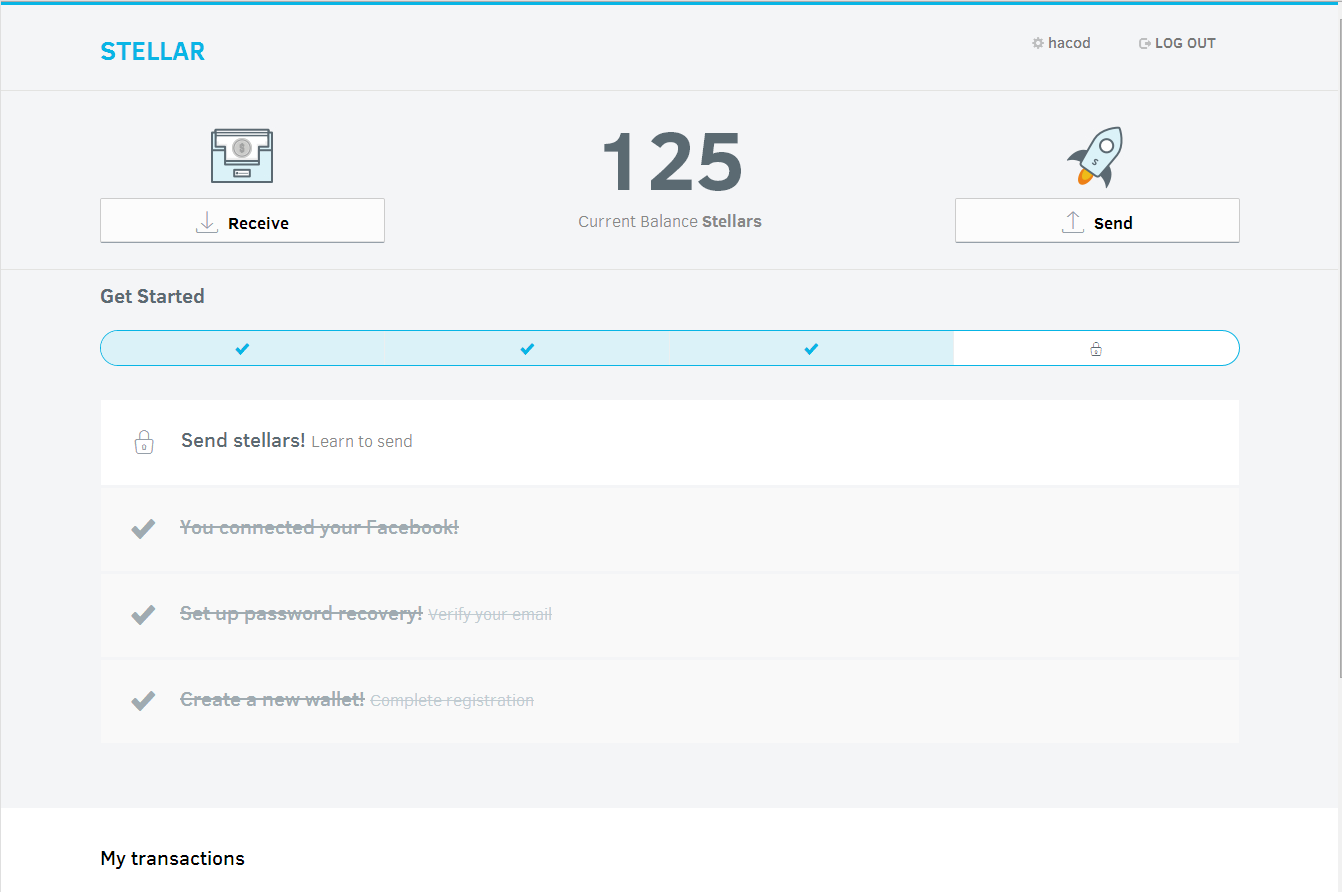
Task: Click the locked step in the progress bar
Action: pyautogui.click(x=1096, y=348)
